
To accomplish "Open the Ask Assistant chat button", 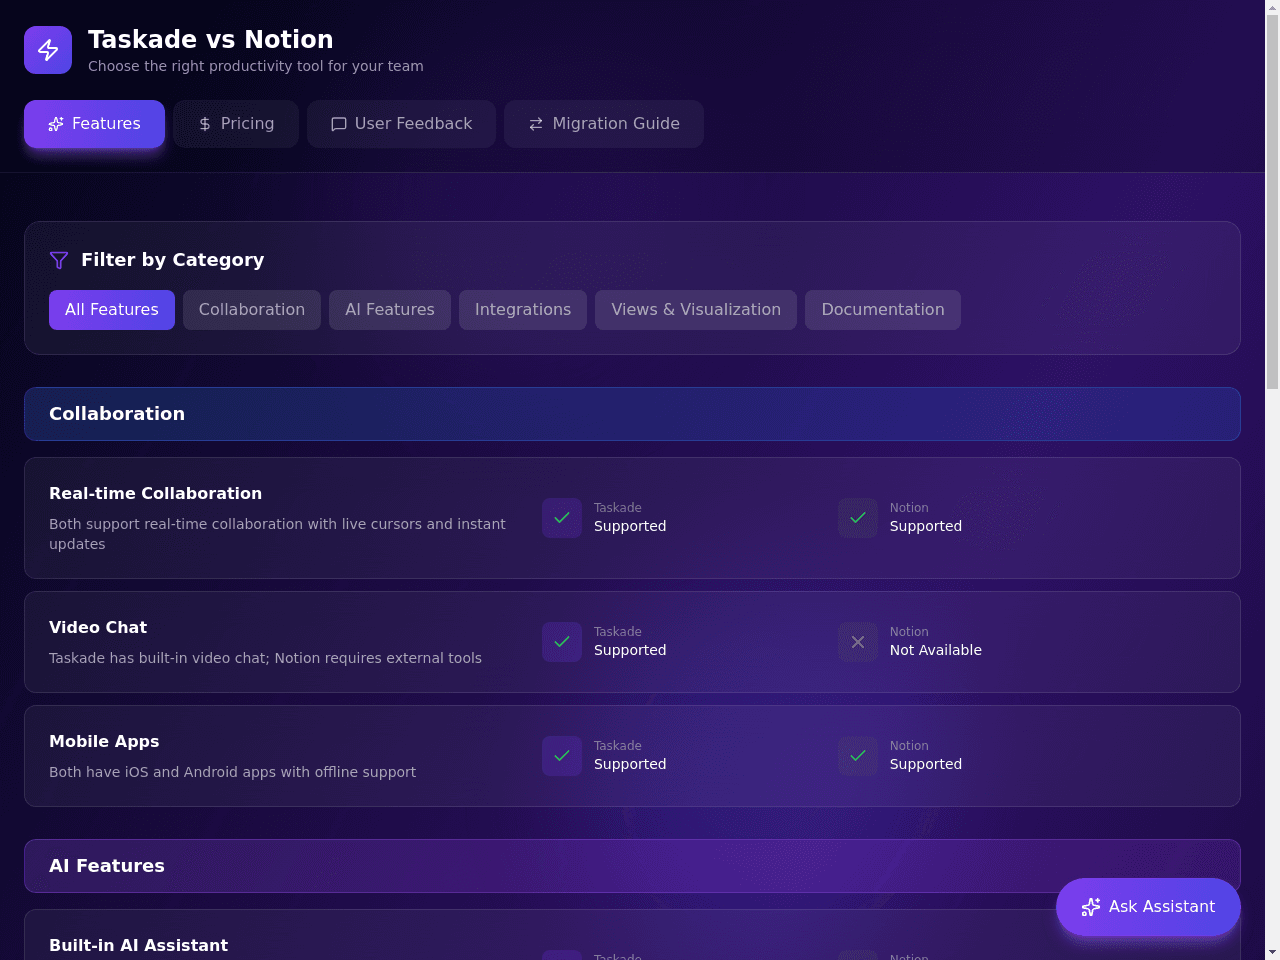I will pos(1148,907).
